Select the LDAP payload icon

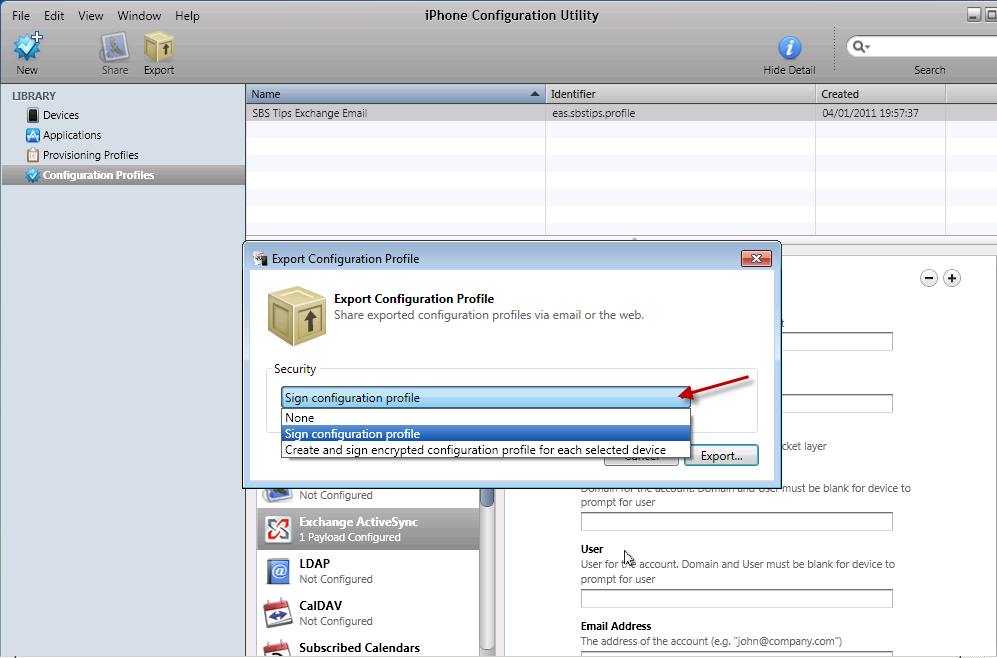point(277,571)
